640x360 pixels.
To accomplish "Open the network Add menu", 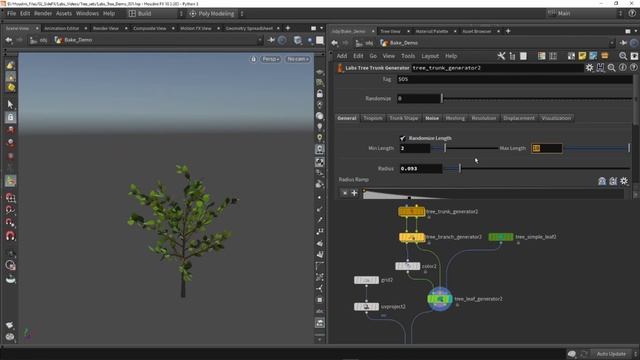I will [342, 56].
